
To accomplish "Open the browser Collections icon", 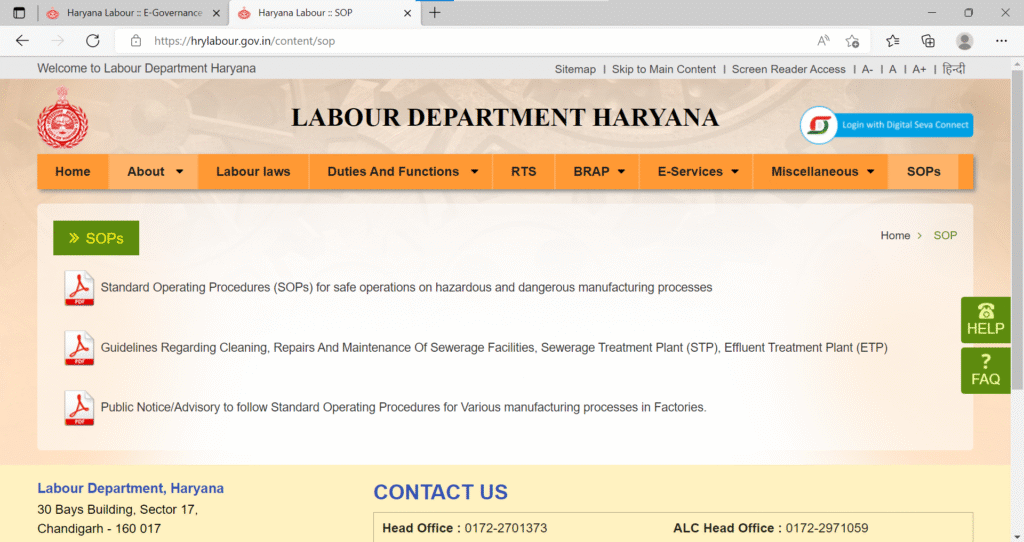I will tap(928, 41).
